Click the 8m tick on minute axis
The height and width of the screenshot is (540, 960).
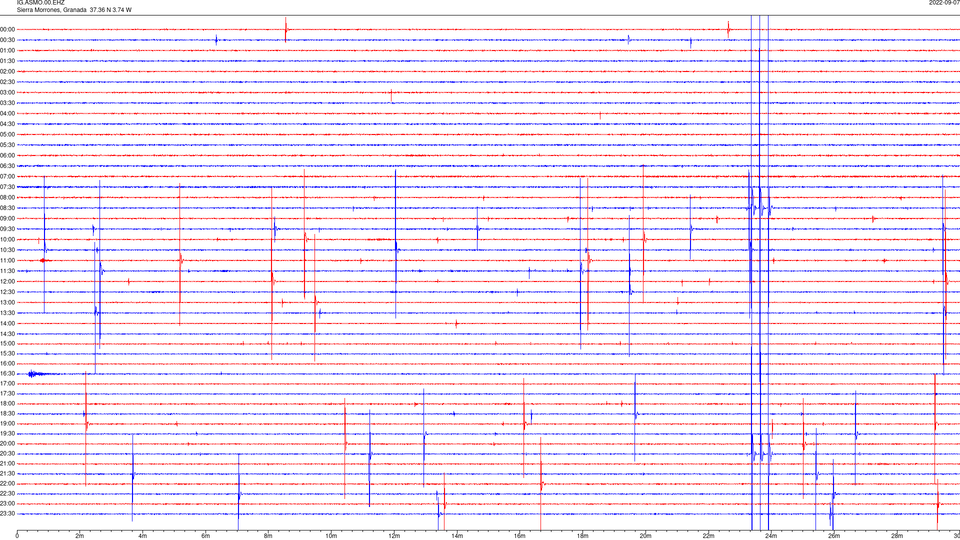(x=268, y=536)
